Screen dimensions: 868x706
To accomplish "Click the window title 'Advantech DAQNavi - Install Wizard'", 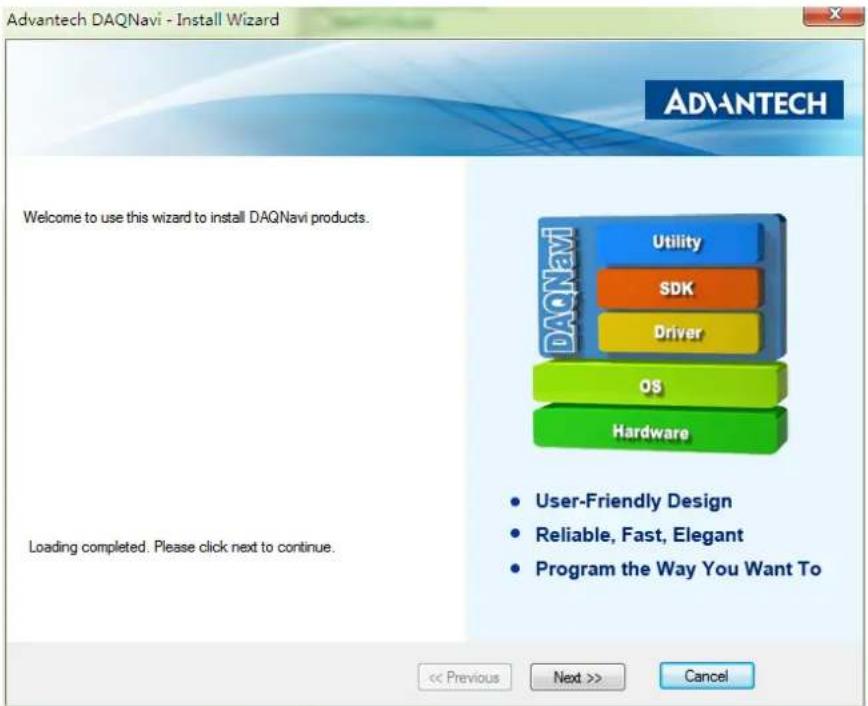I will (x=143, y=20).
